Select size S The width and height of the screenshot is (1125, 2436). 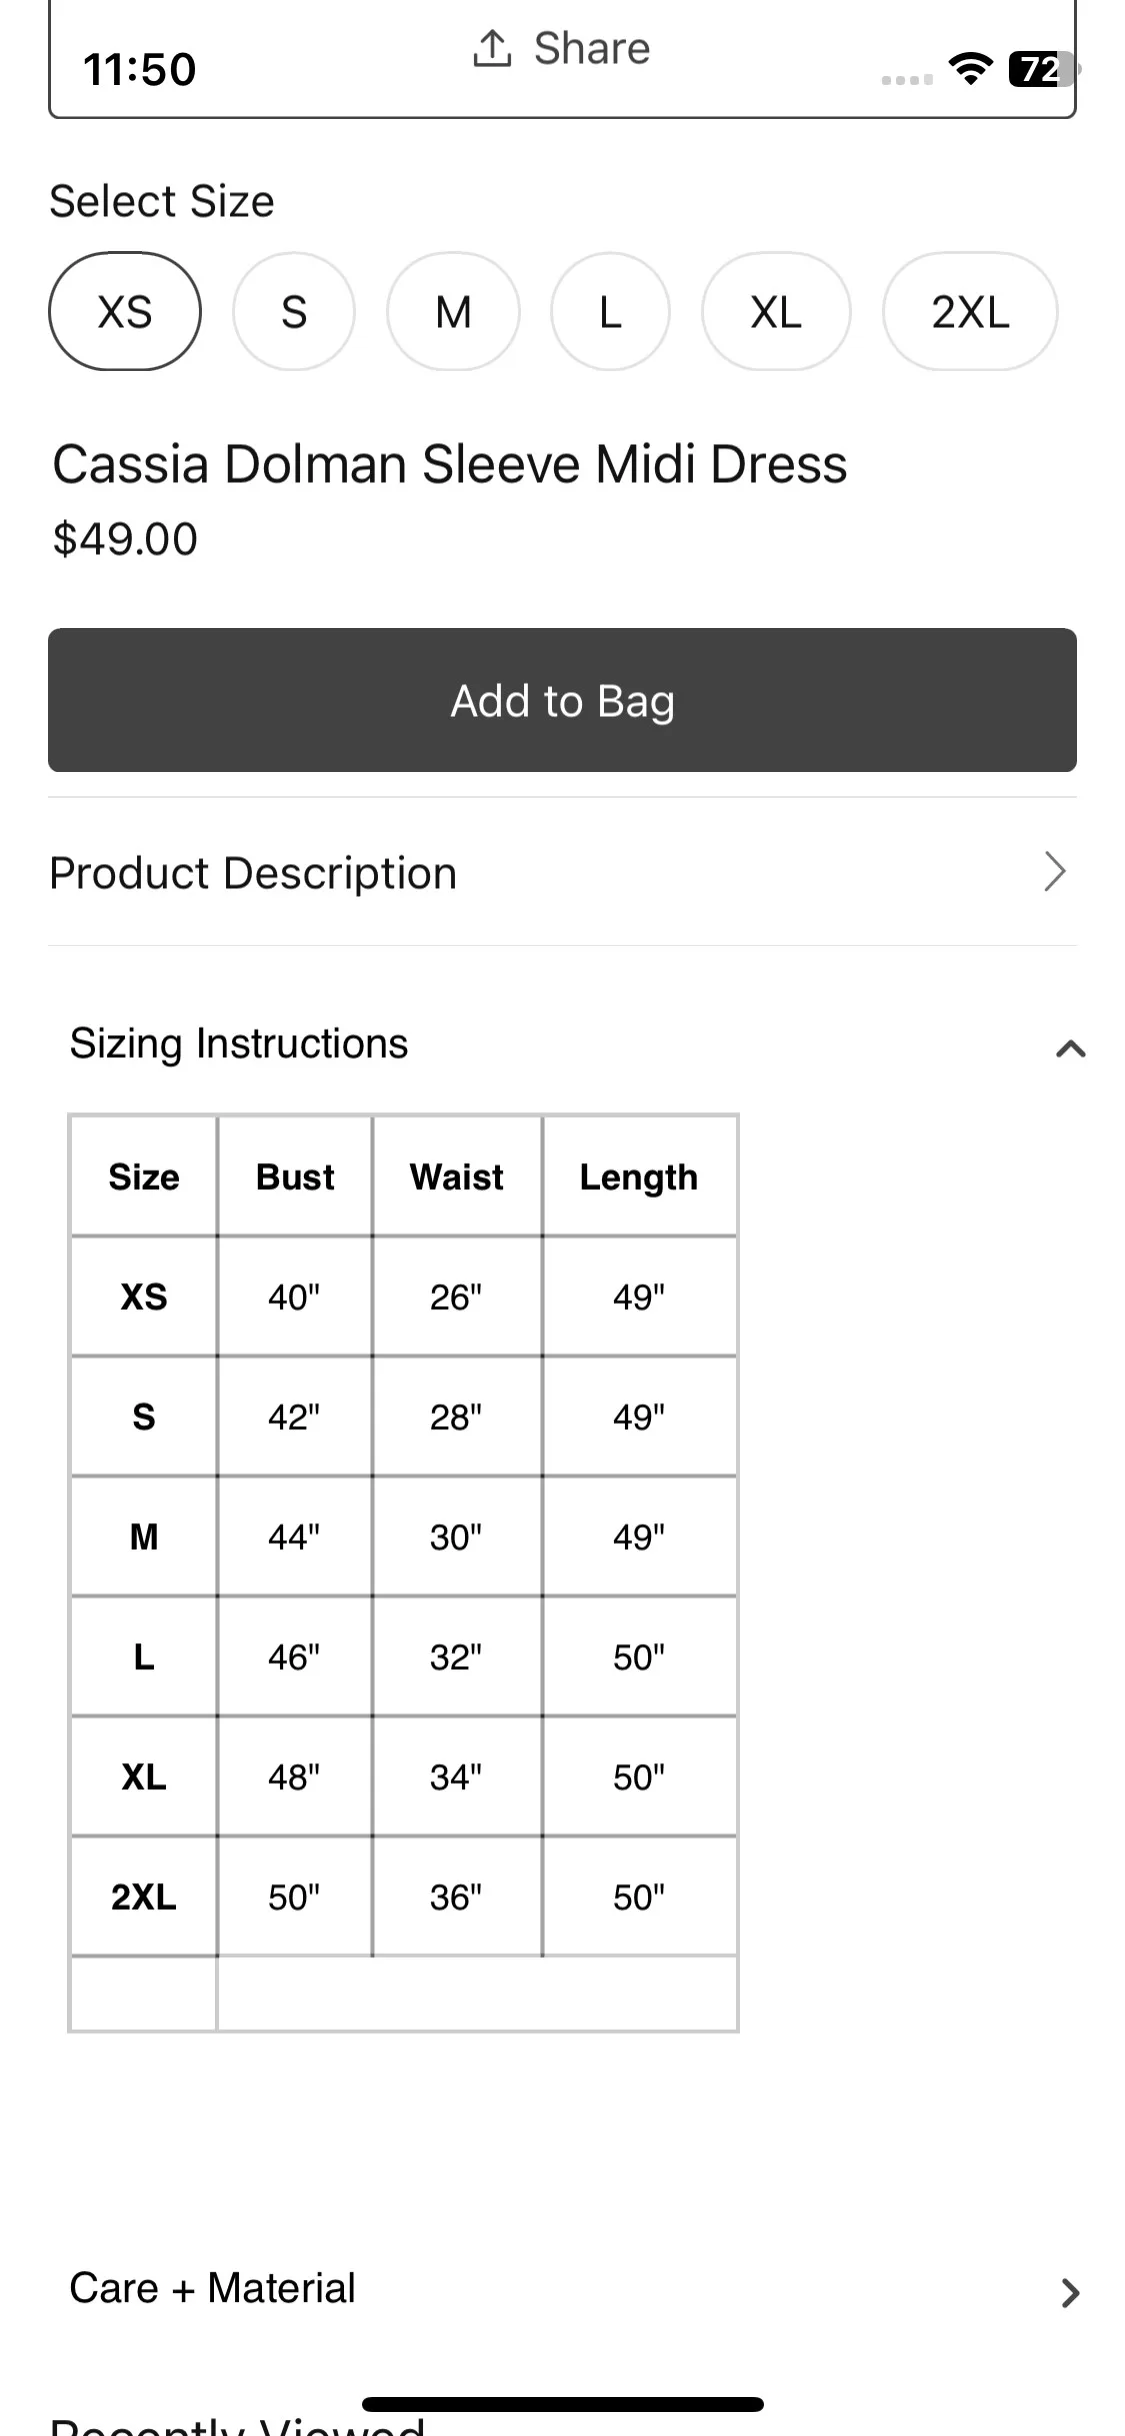pyautogui.click(x=294, y=311)
